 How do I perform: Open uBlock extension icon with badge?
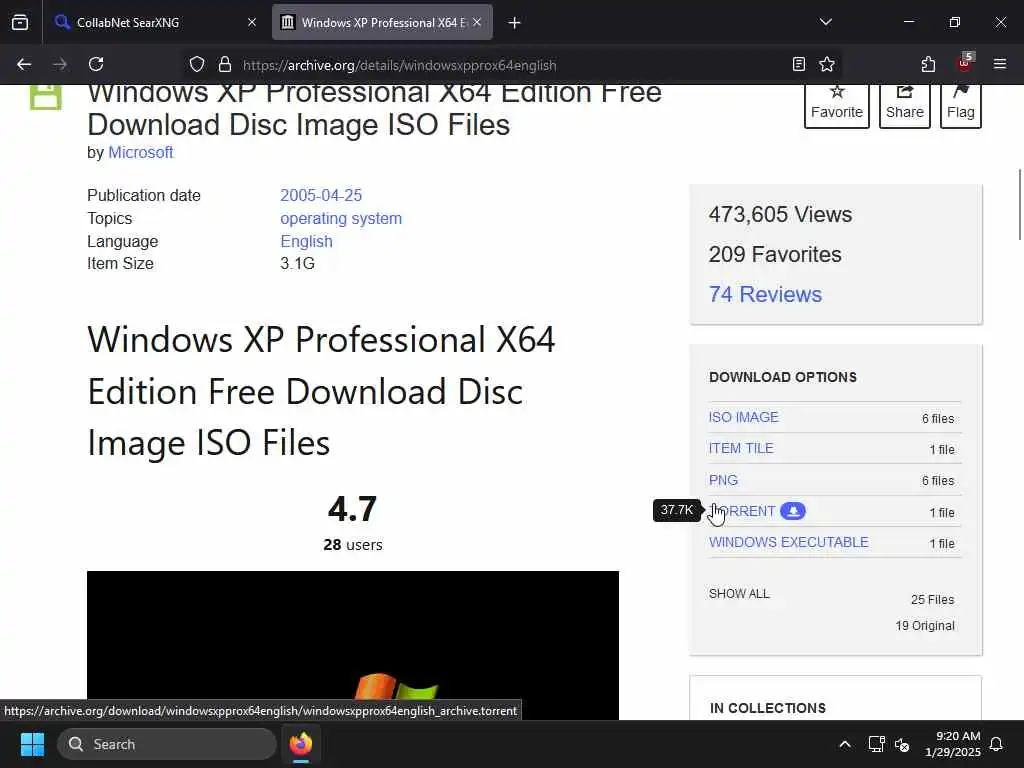pyautogui.click(x=964, y=63)
